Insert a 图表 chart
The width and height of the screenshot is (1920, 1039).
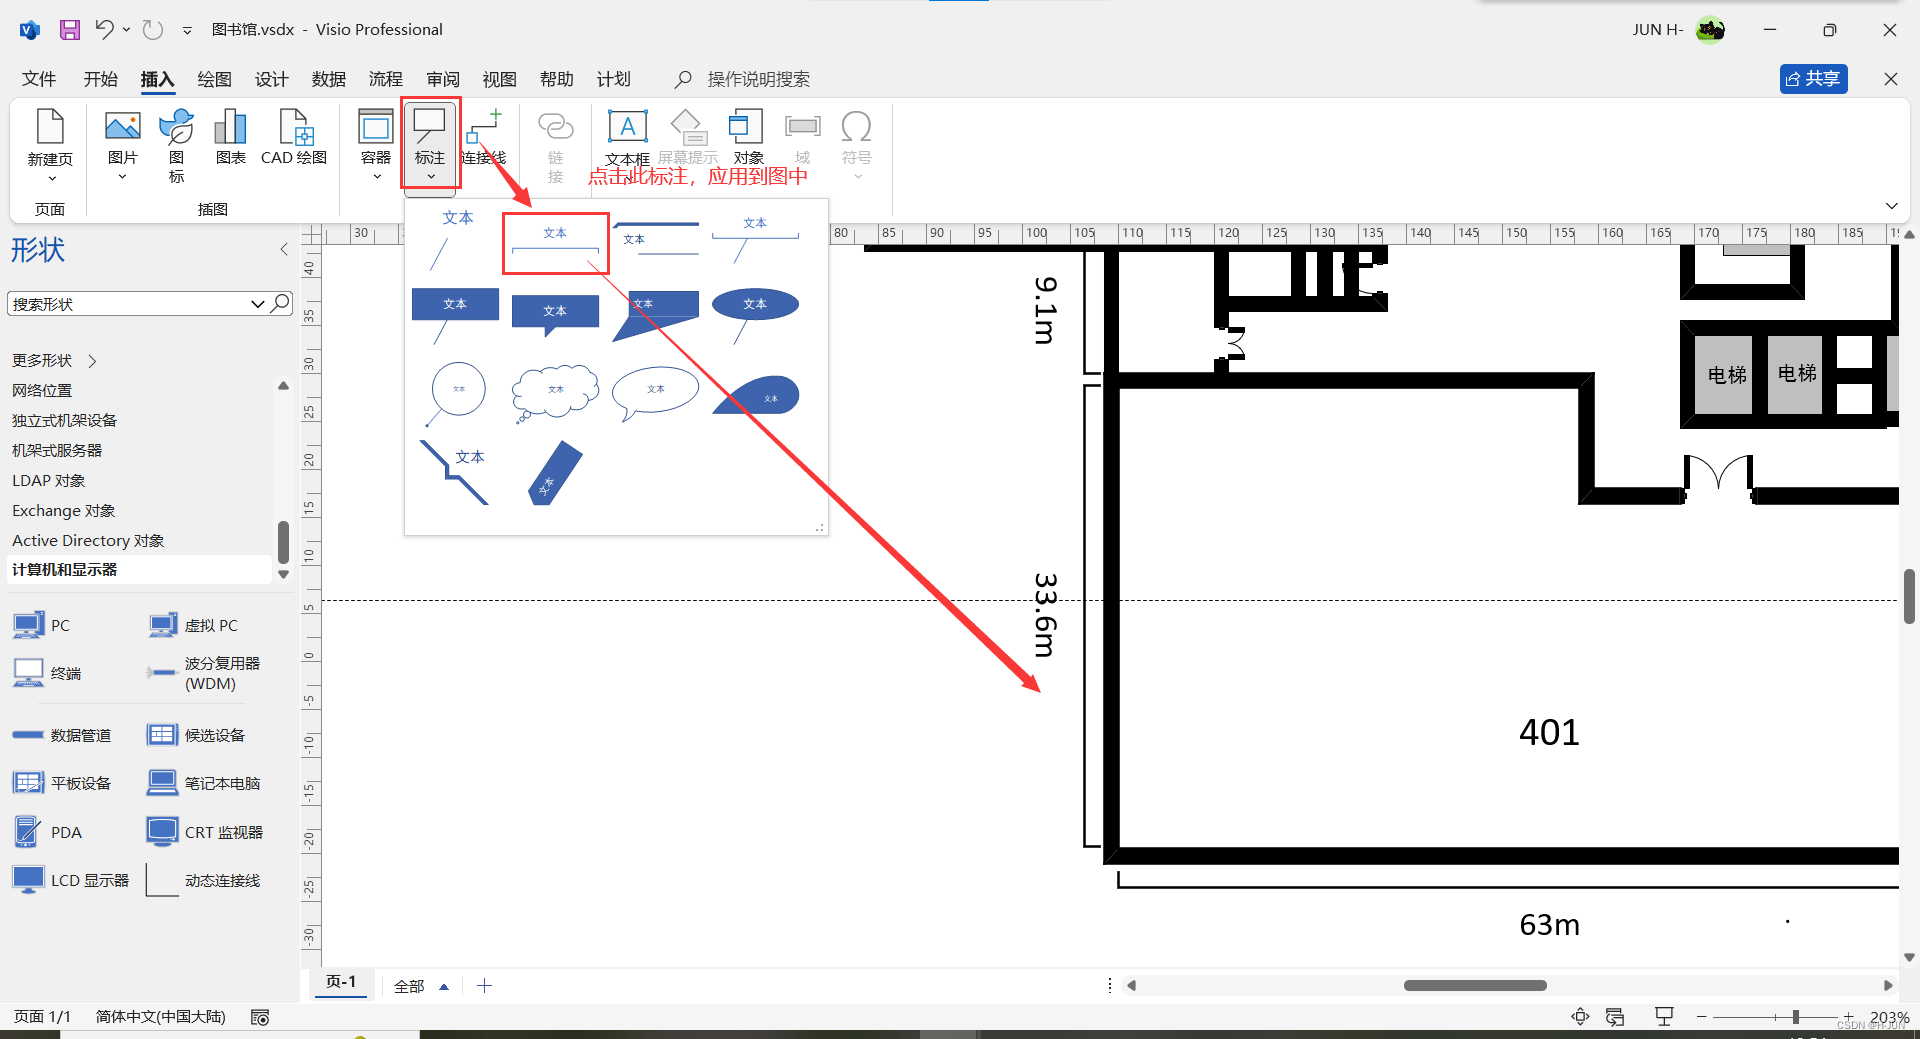point(230,137)
